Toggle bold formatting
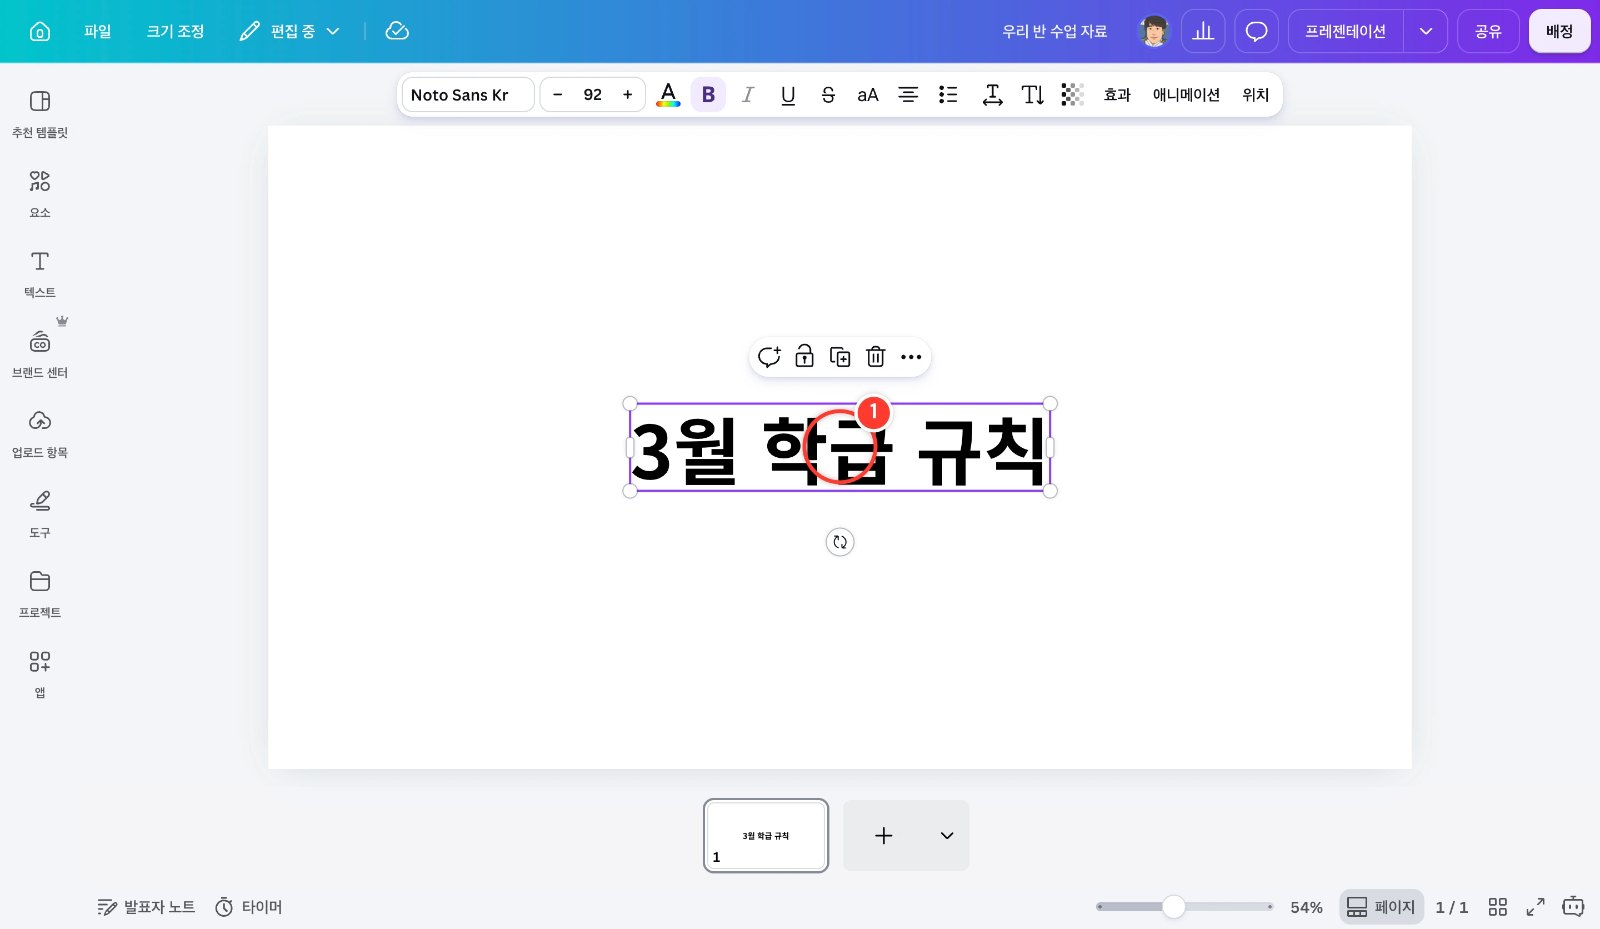1600x929 pixels. pyautogui.click(x=708, y=94)
